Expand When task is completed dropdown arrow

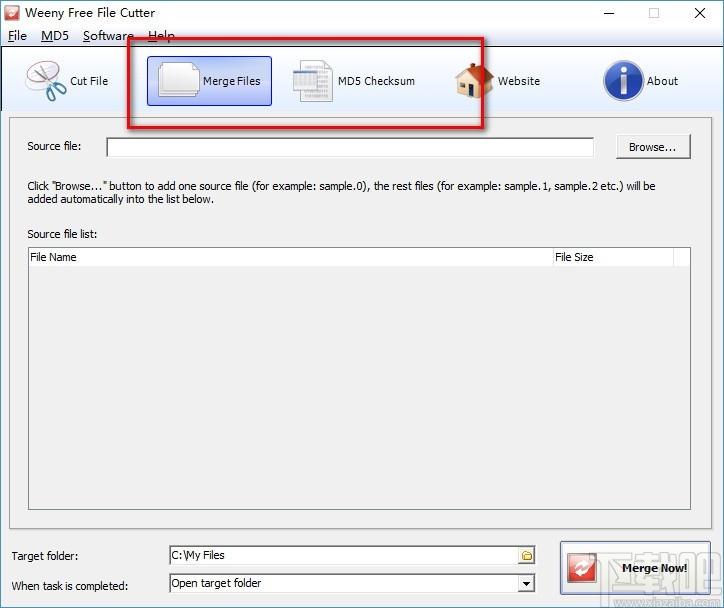click(526, 584)
